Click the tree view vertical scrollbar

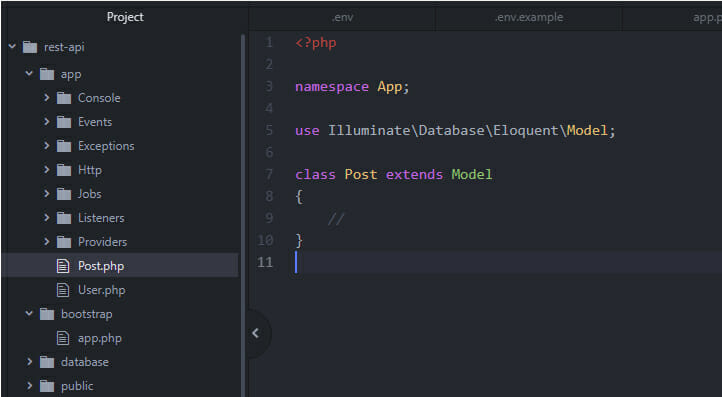coord(243,216)
